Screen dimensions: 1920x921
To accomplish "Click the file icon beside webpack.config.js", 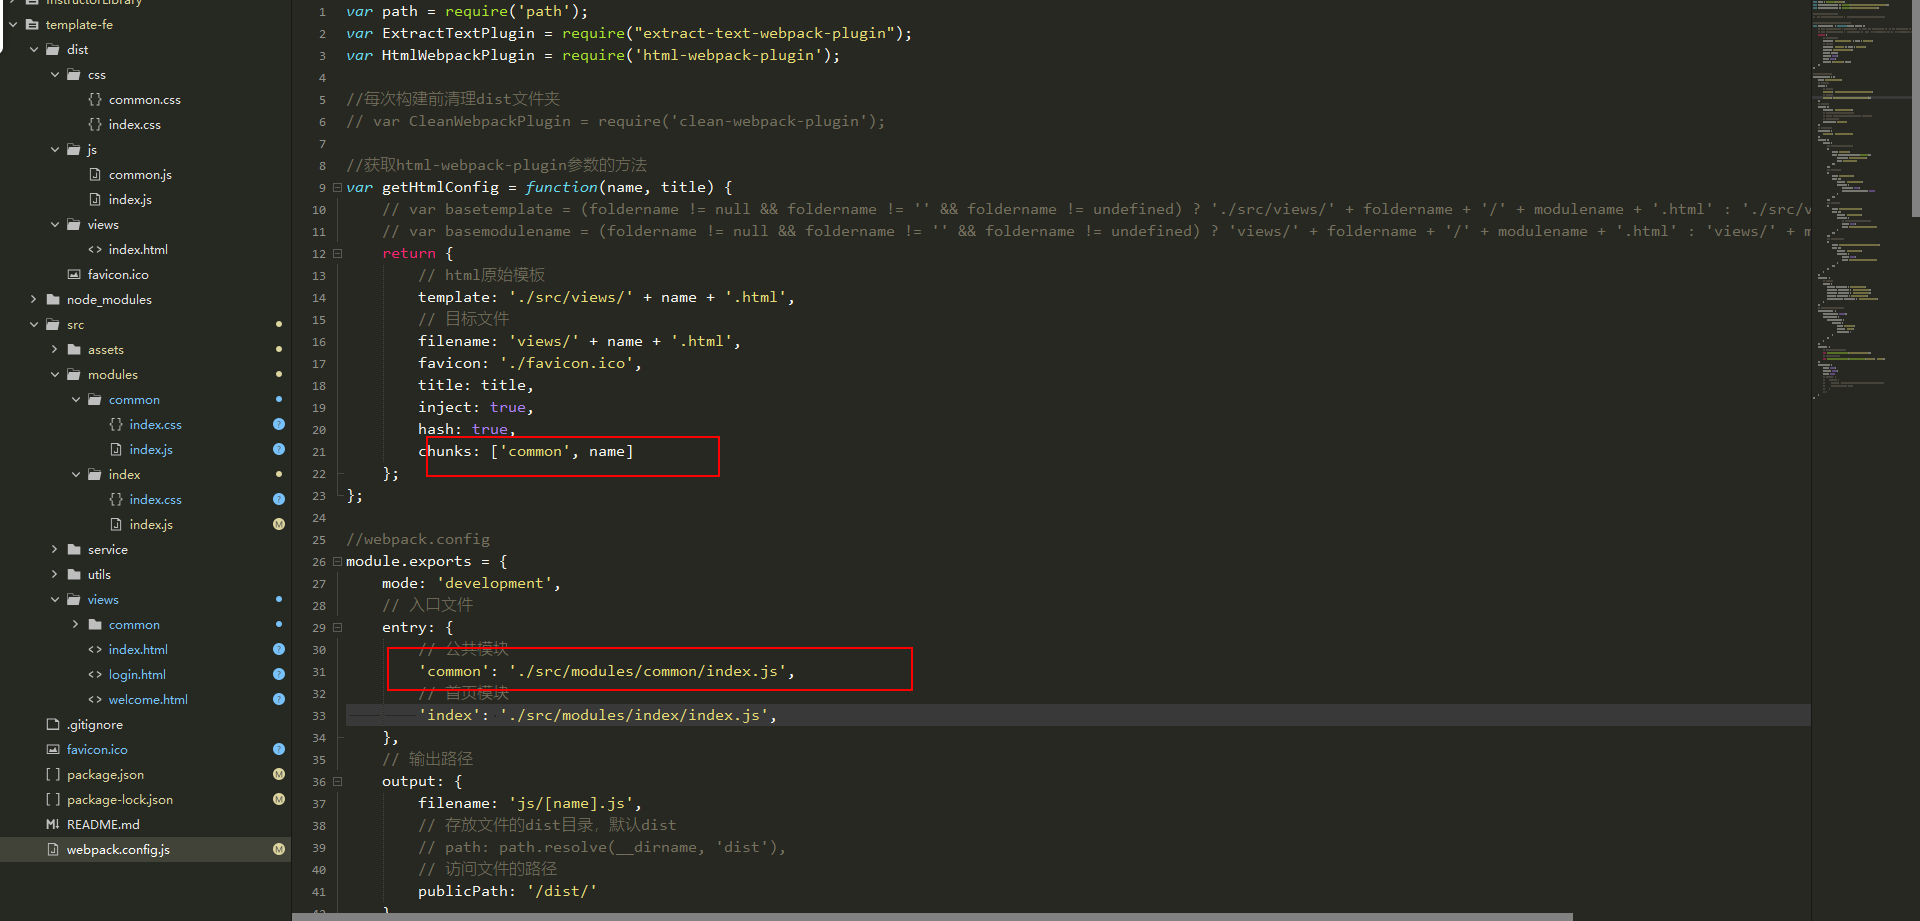I will [x=53, y=849].
